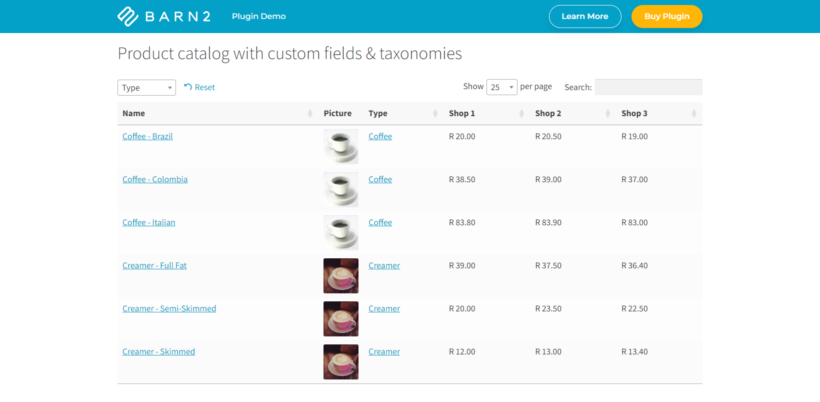820x402 pixels.
Task: Click the Reset arrow icon
Action: (x=188, y=87)
